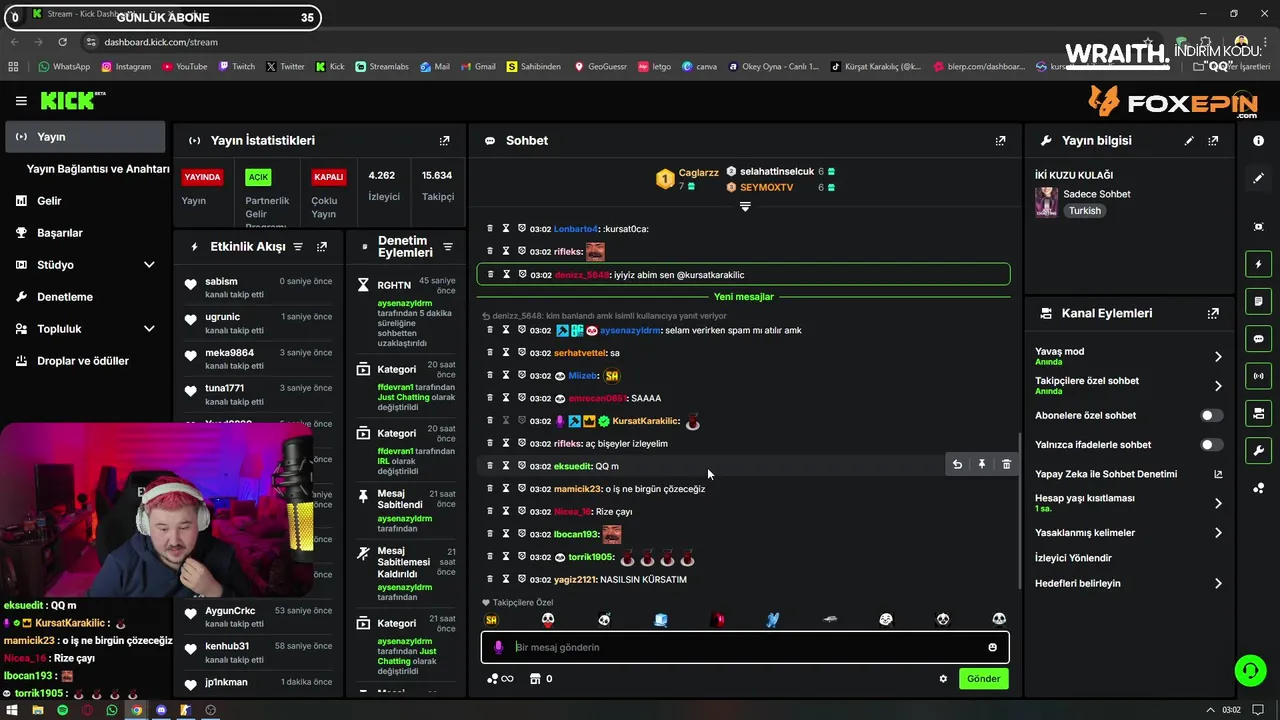
Task: Click username aysenazyldrm in chat
Action: click(x=630, y=330)
